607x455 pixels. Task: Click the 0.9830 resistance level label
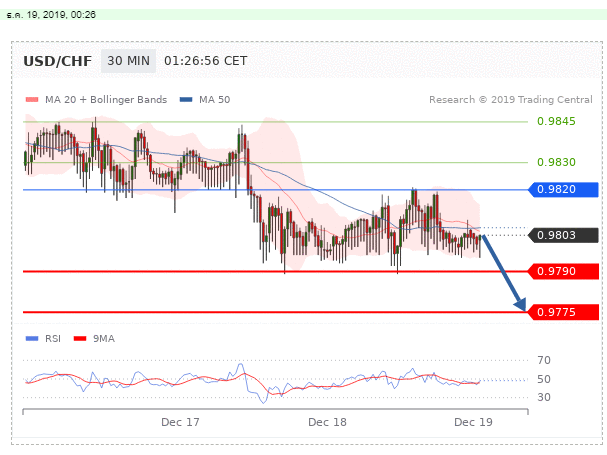(x=556, y=162)
